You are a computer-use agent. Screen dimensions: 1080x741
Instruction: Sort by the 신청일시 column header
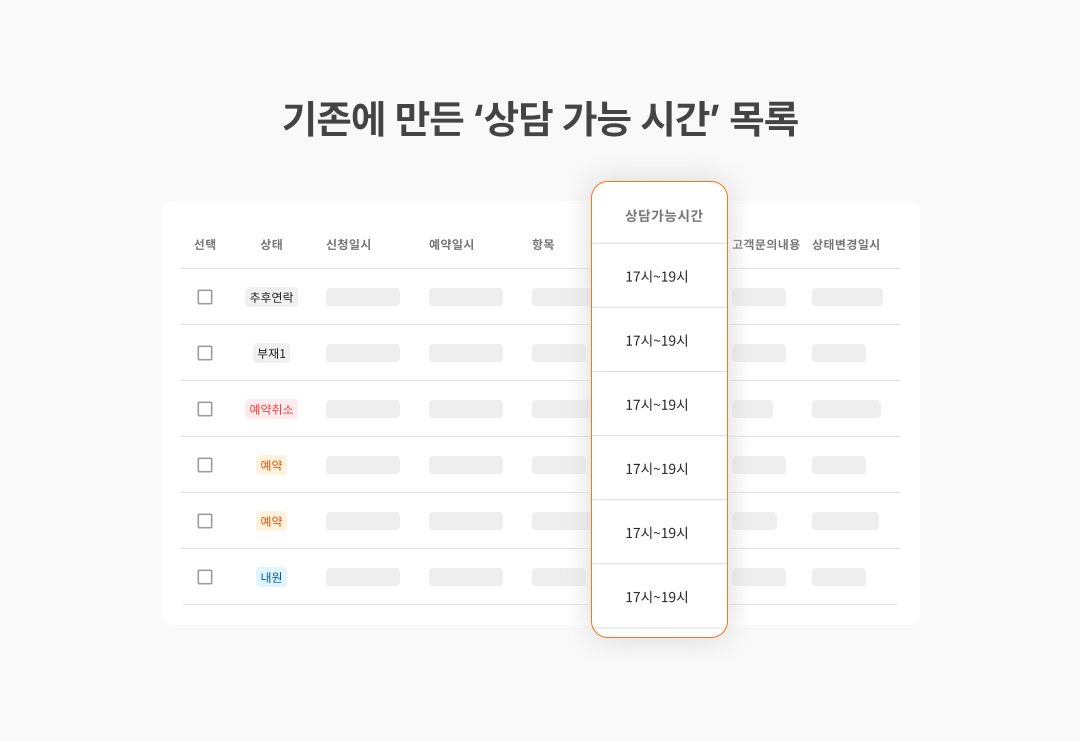pos(349,244)
